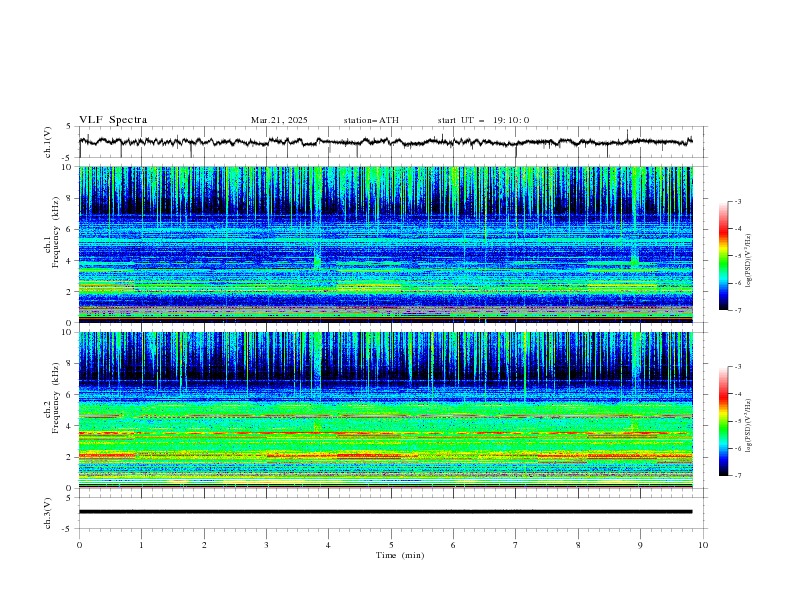
Task: Click time axis tick label "1"
Action: click(x=142, y=545)
